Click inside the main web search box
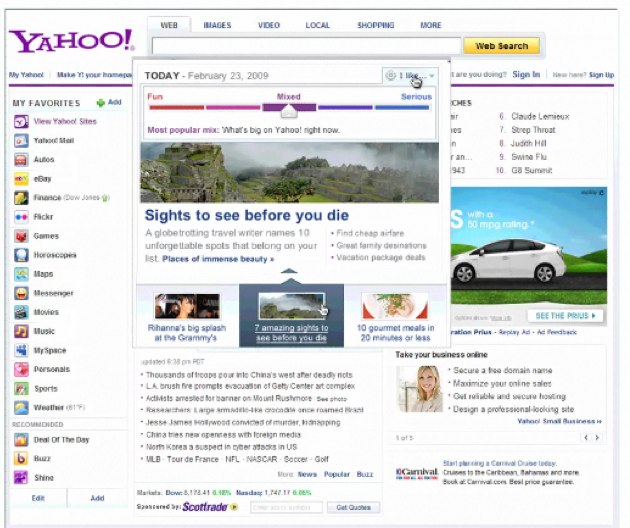The height and width of the screenshot is (528, 630). [306, 46]
